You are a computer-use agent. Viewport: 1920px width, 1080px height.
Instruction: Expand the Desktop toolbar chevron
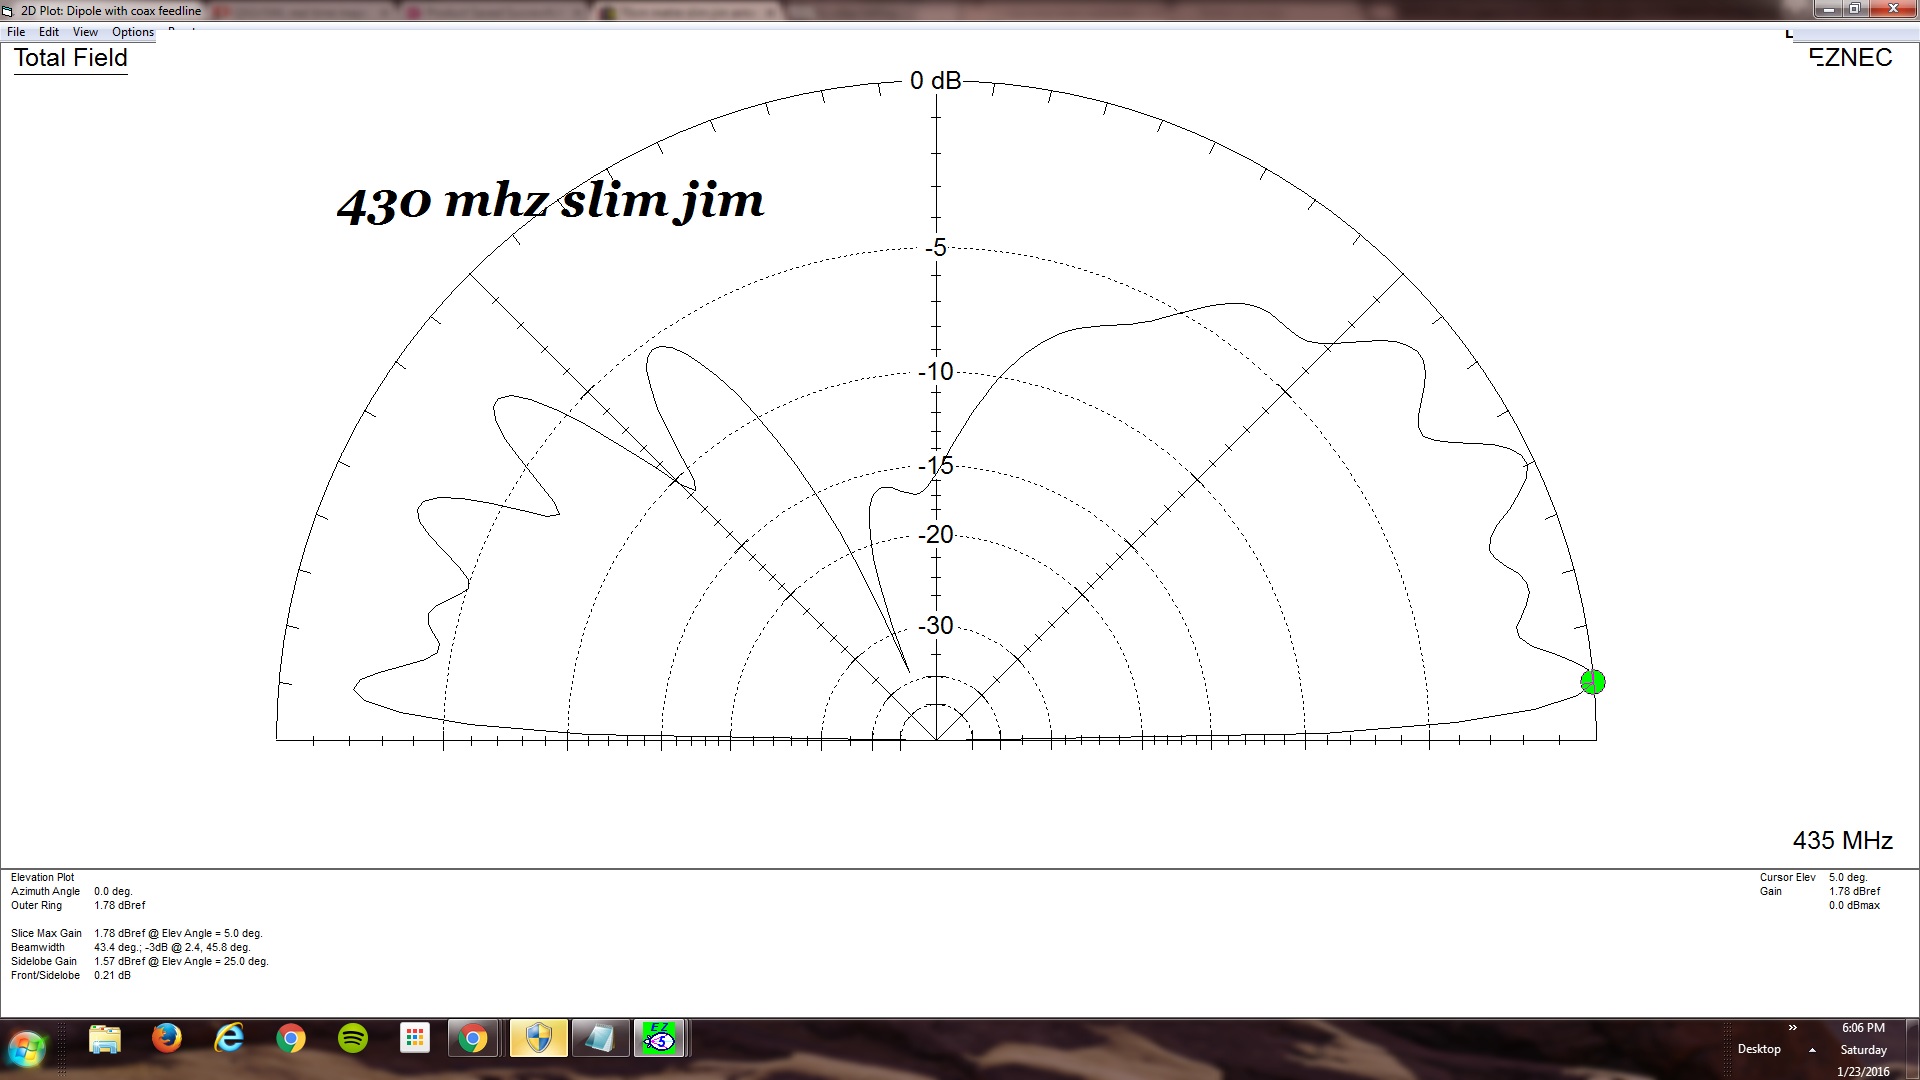click(1793, 1027)
